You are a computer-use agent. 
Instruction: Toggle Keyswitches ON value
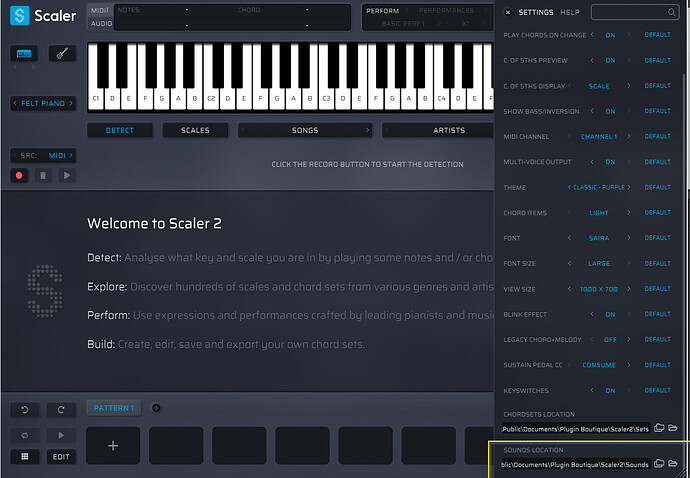coord(610,391)
